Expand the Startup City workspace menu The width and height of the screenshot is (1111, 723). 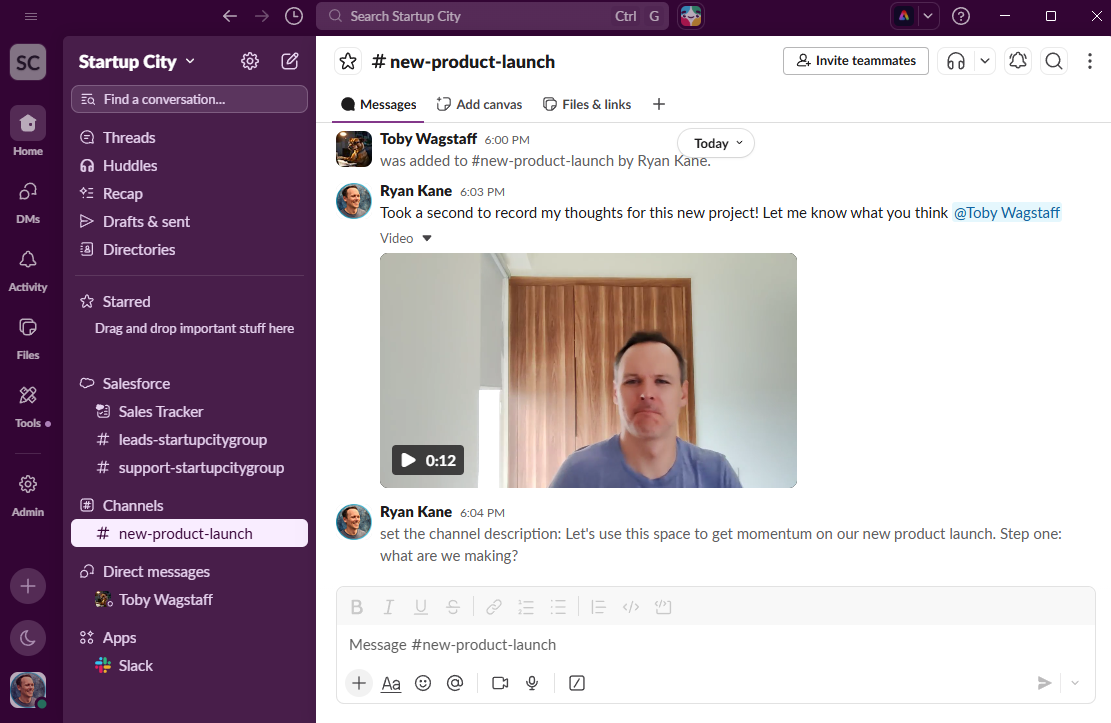[137, 62]
